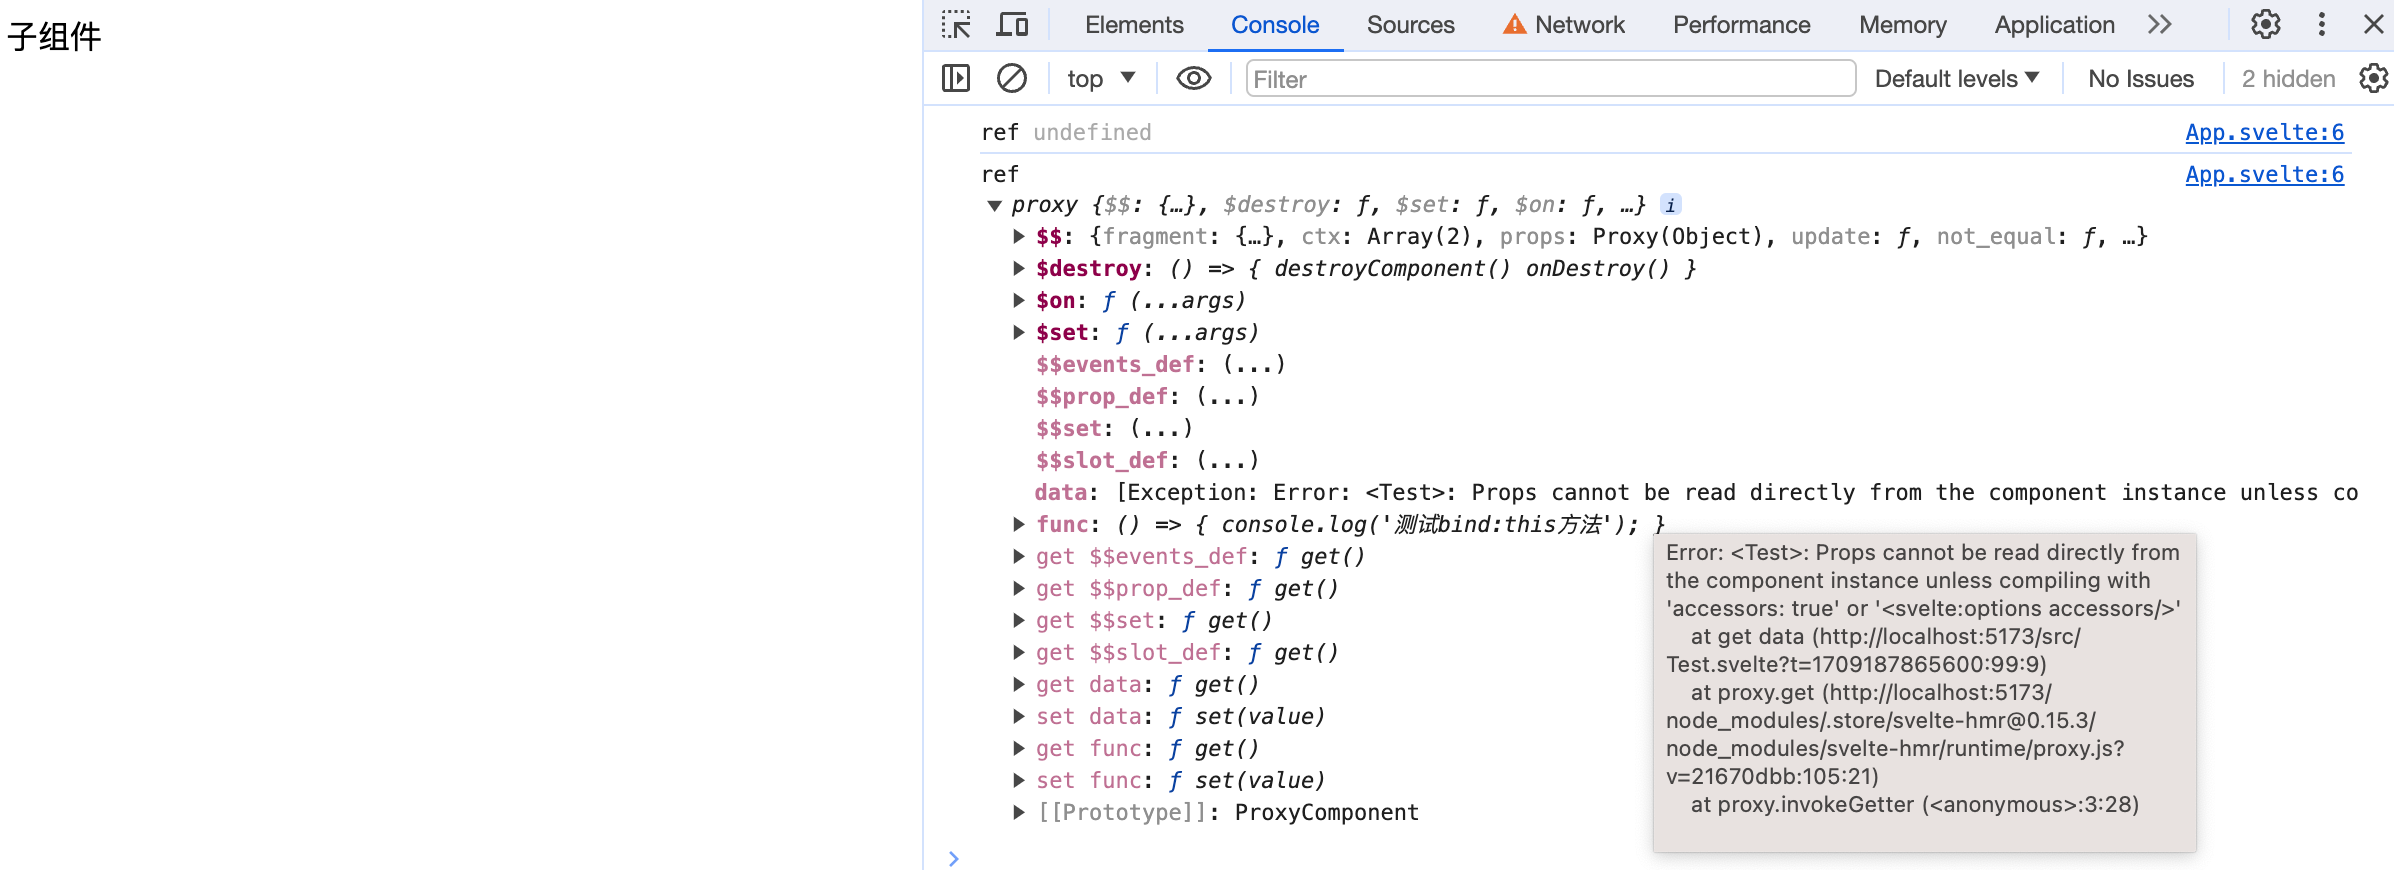Click the console Filter input field

(x=1550, y=78)
